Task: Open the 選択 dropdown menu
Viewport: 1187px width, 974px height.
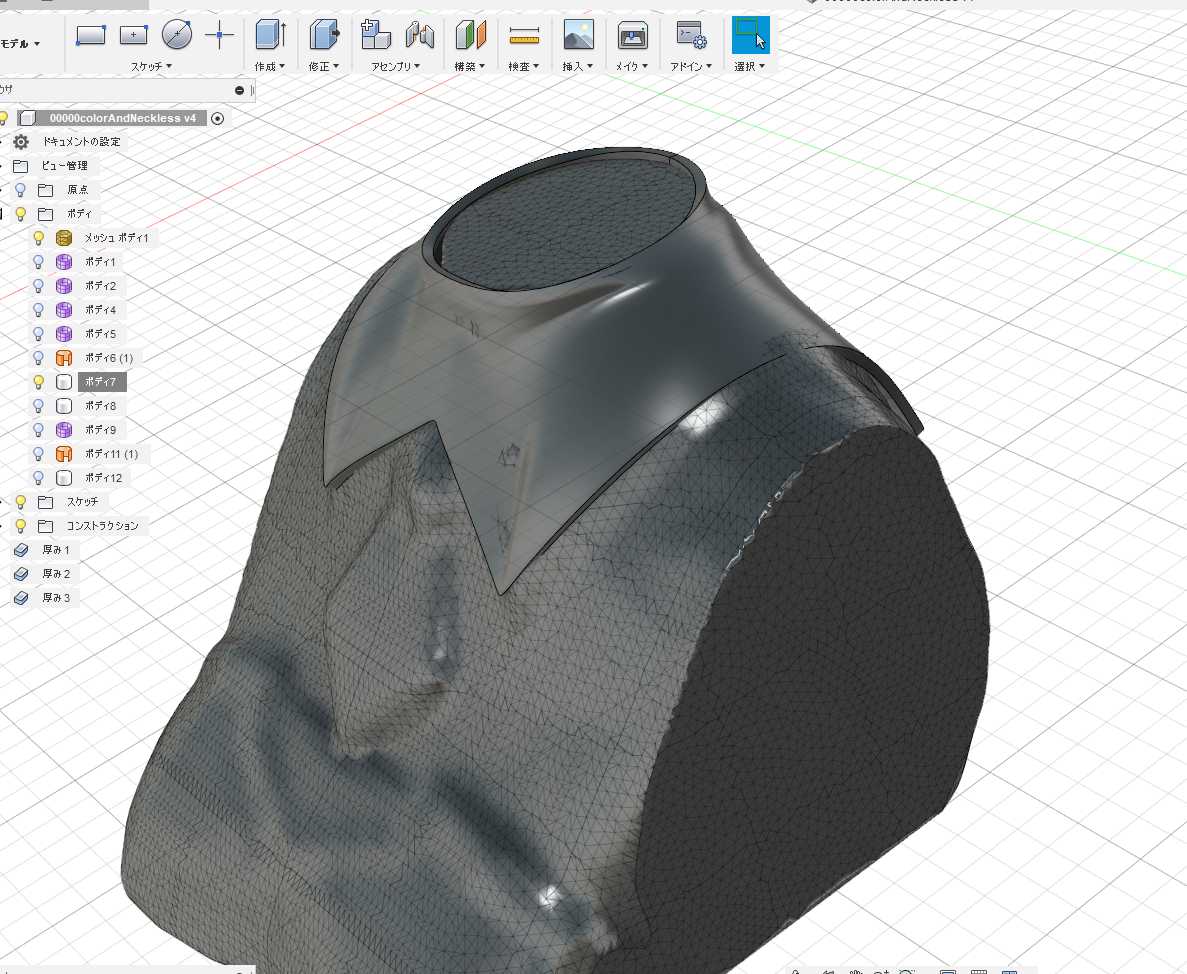Action: (x=749, y=67)
